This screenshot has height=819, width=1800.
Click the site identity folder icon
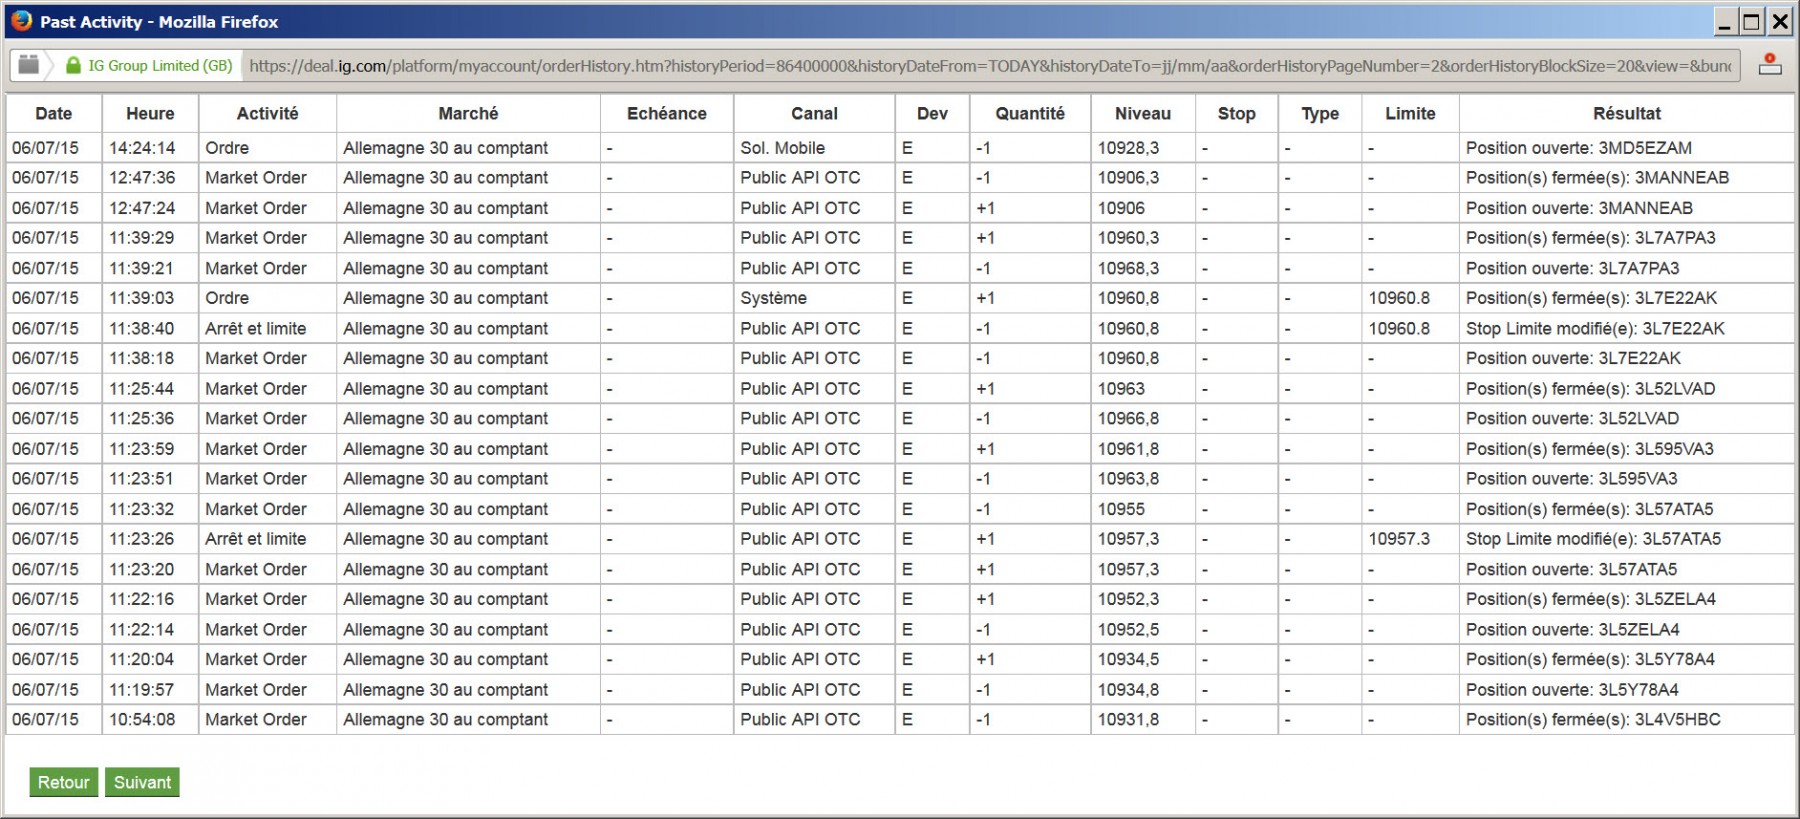tap(28, 65)
